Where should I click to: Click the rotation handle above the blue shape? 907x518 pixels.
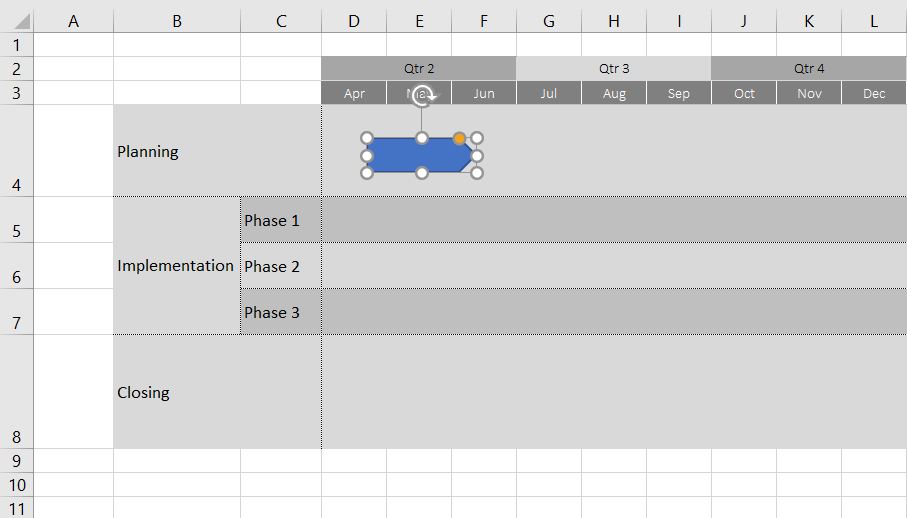(x=422, y=96)
